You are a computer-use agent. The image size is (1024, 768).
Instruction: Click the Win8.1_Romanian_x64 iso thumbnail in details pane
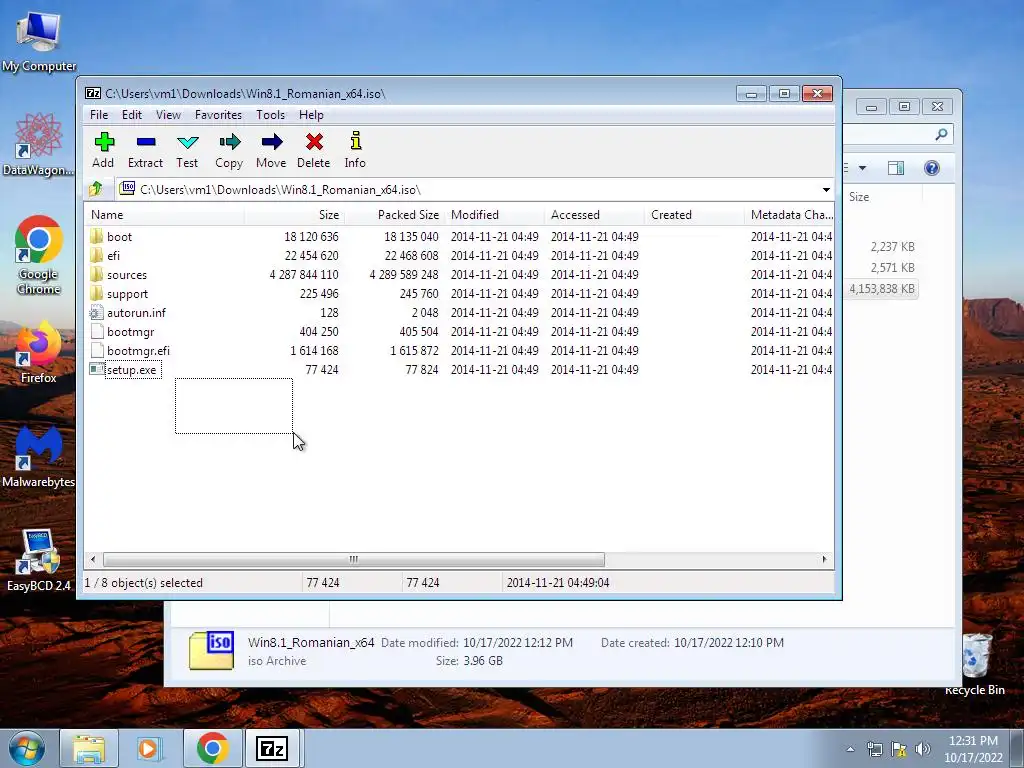[212, 650]
